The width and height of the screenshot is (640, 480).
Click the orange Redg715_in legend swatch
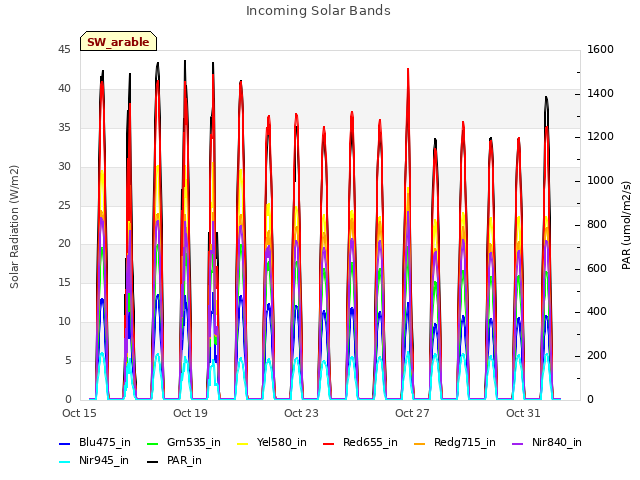pyautogui.click(x=420, y=444)
